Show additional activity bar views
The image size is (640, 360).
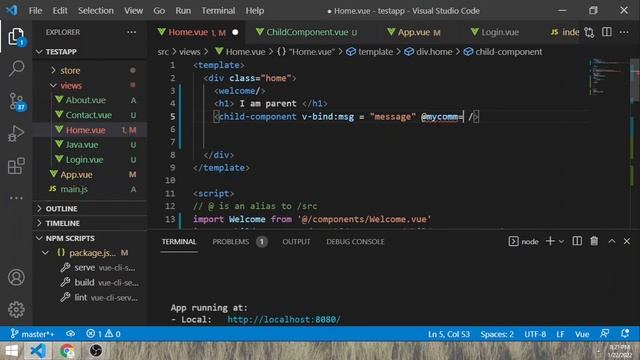pos(16,198)
